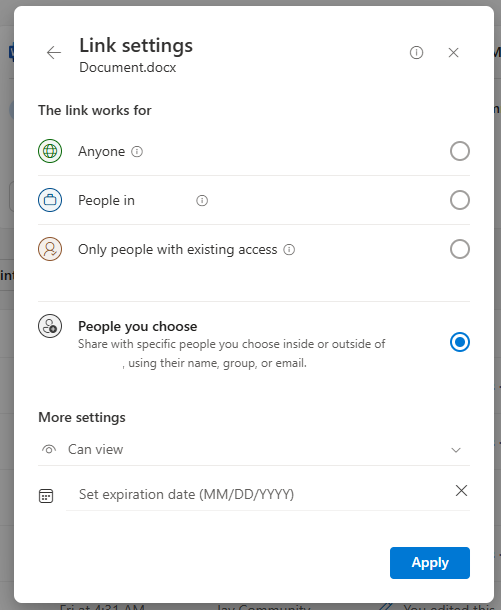Viewport: 501px width, 610px height.
Task: Open the Can view permission dropdown
Action: (254, 449)
